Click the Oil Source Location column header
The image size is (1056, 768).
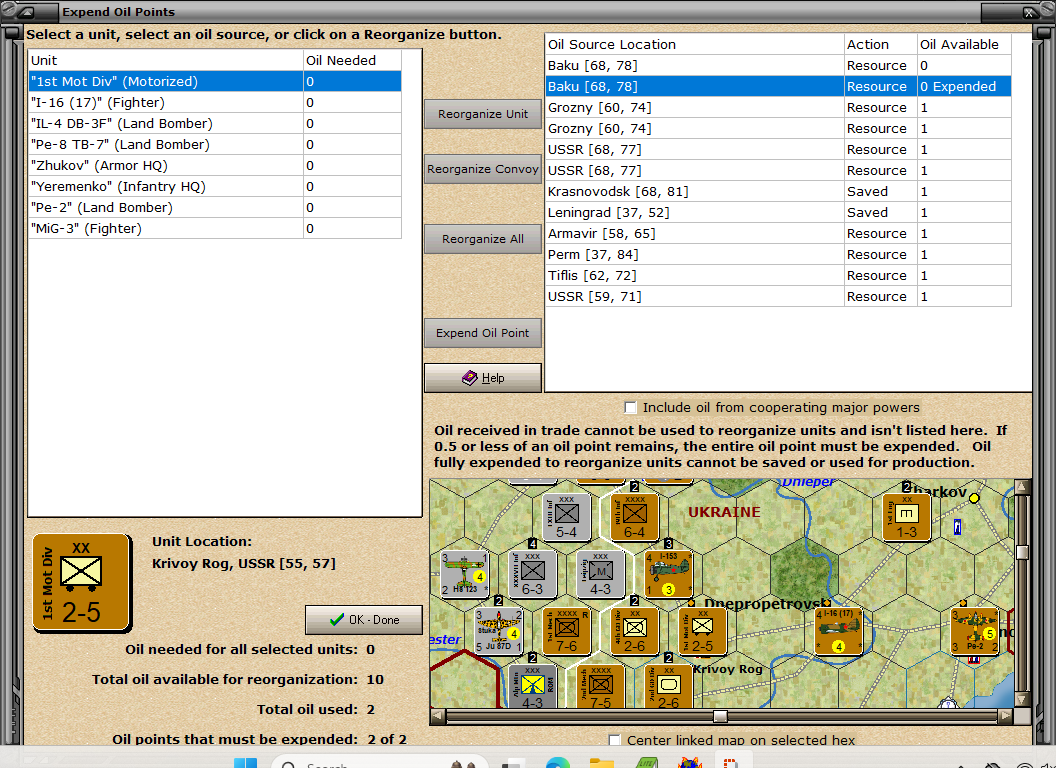[x=694, y=44]
